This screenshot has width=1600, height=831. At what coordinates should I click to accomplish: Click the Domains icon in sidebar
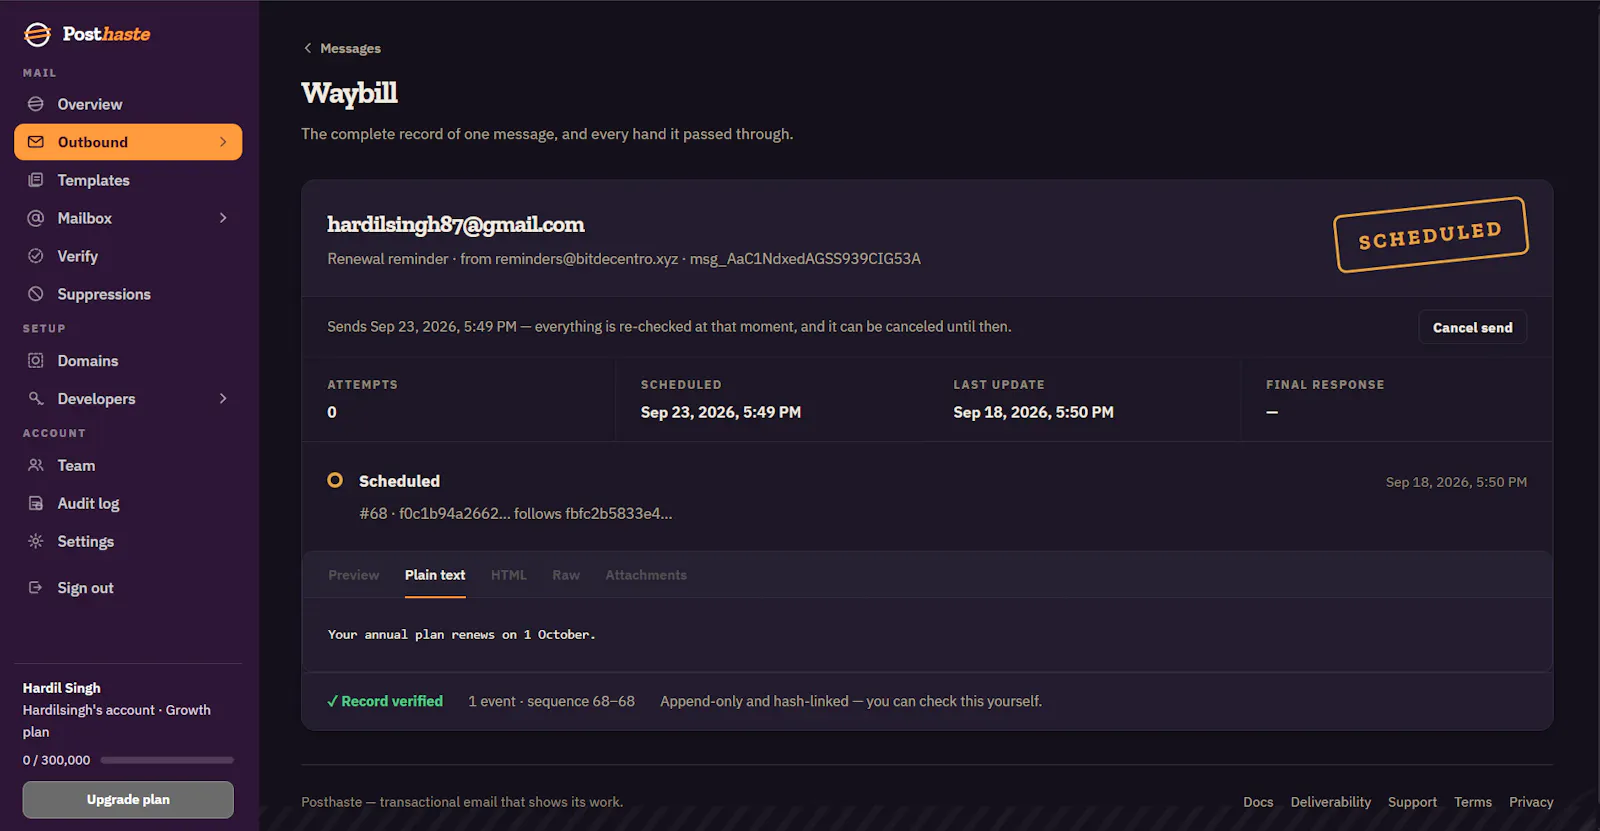point(36,361)
